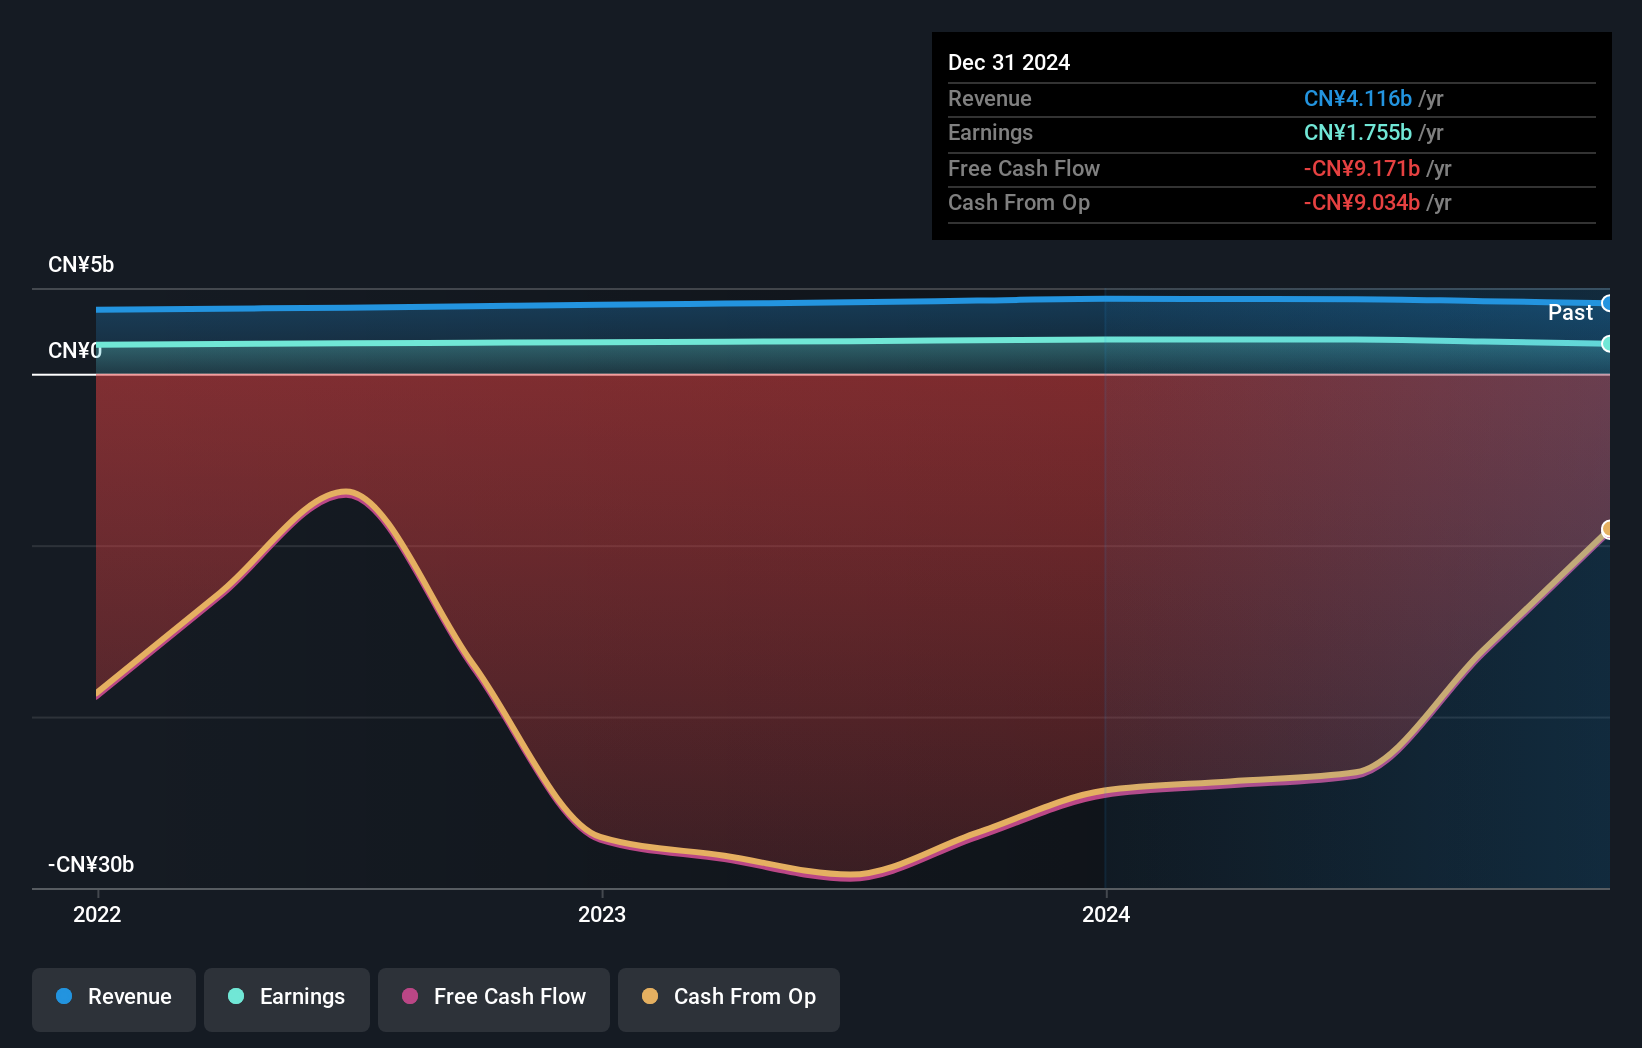Viewport: 1642px width, 1048px height.
Task: Click the Past label on chart
Action: coord(1570,313)
